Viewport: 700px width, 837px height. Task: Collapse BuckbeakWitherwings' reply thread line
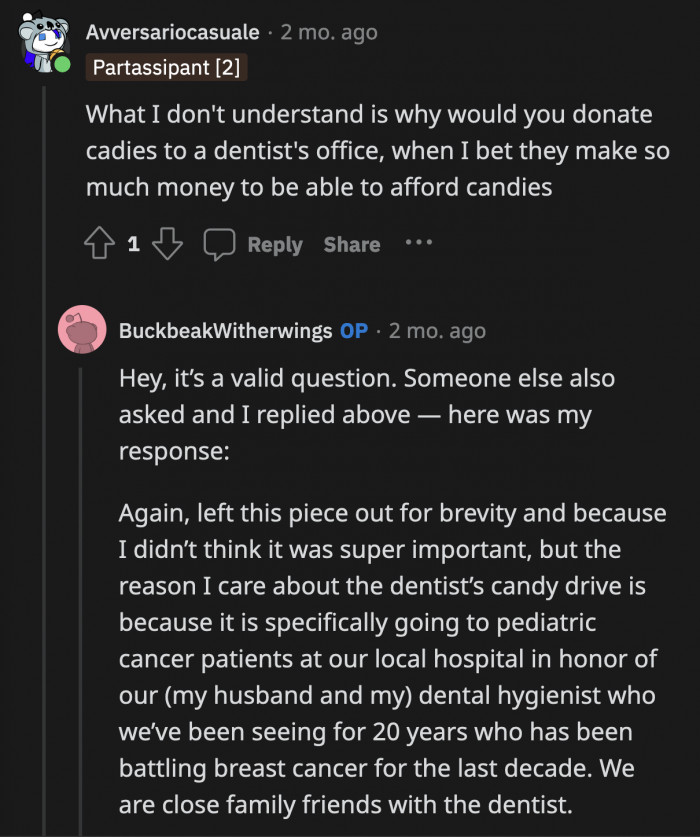pyautogui.click(x=83, y=600)
